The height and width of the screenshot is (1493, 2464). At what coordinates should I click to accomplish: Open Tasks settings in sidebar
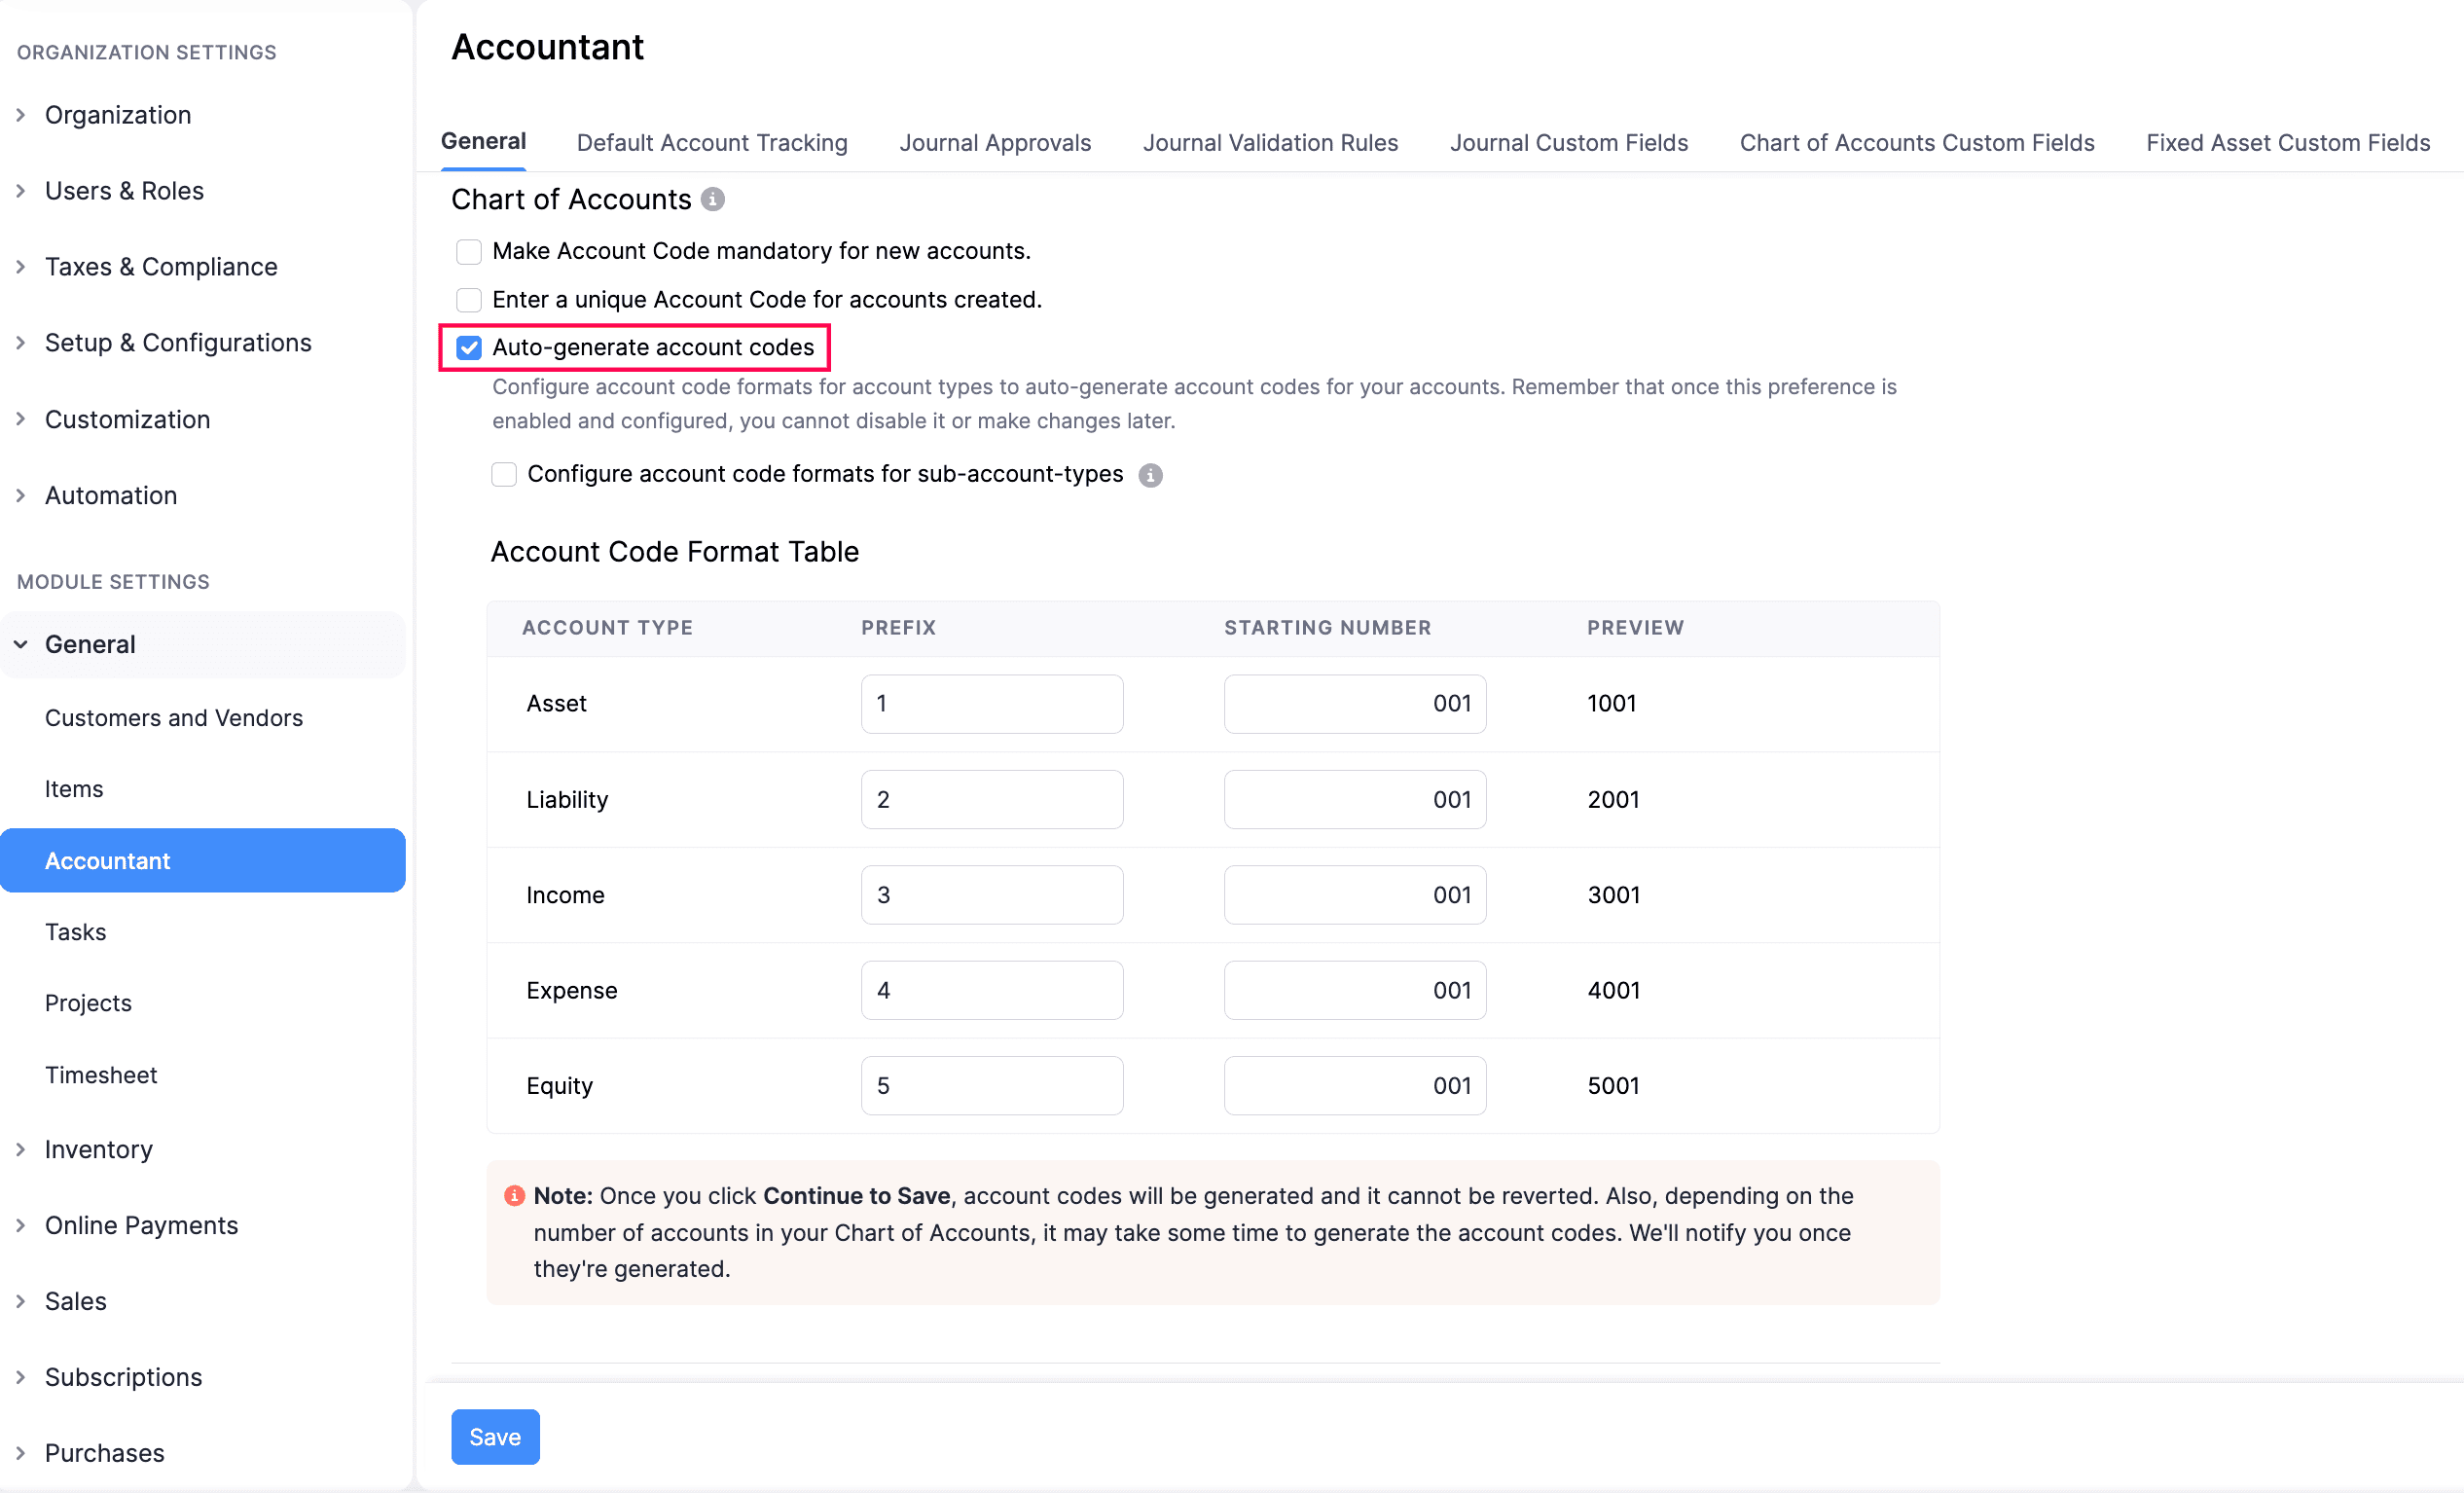click(x=75, y=932)
